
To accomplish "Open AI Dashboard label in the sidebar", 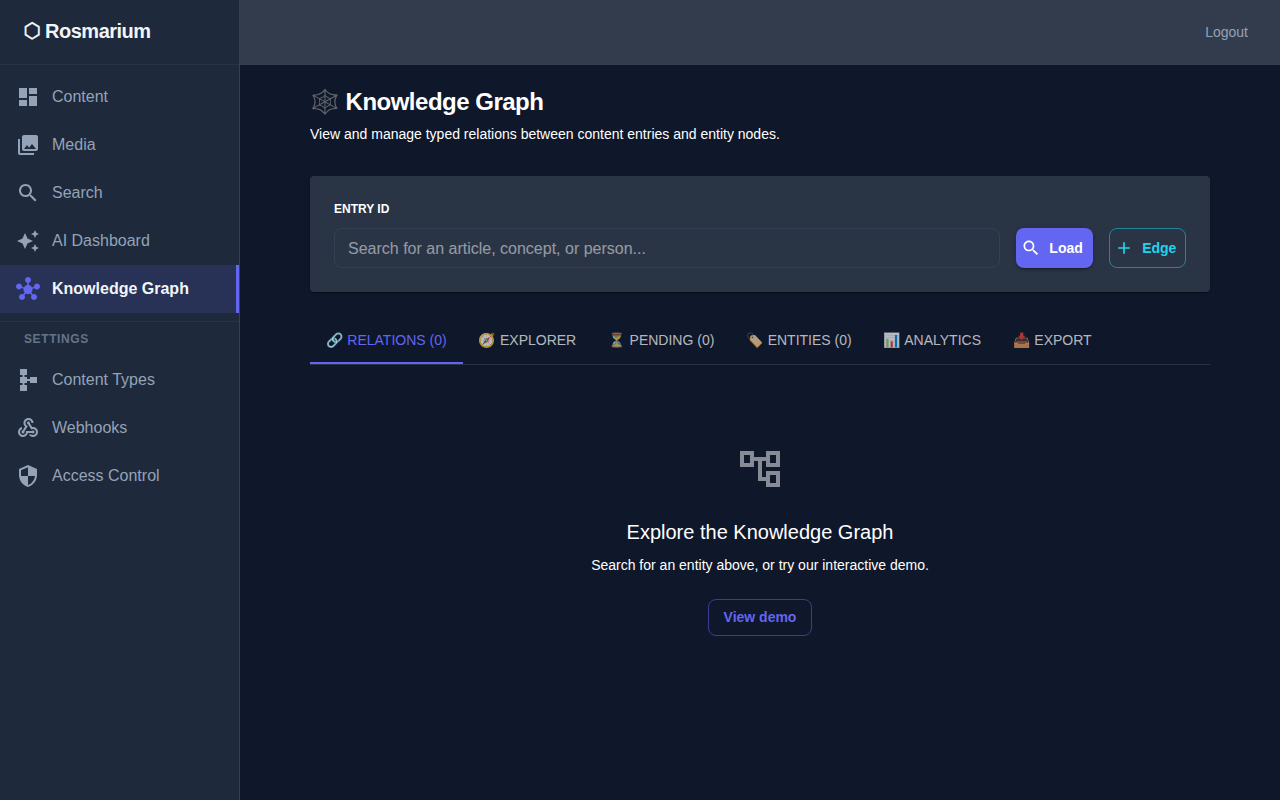I will click(x=101, y=241).
